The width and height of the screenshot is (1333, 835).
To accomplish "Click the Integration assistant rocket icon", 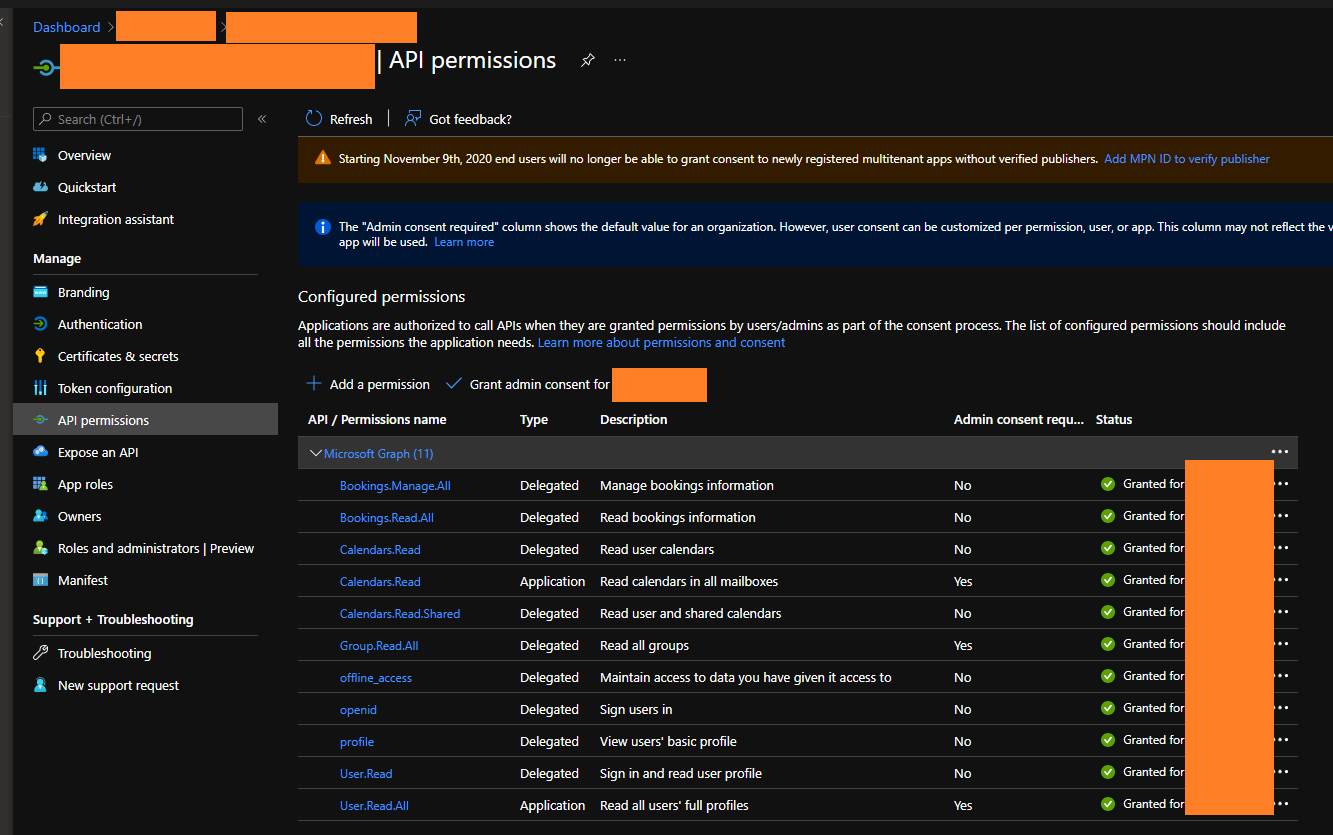I will click(40, 219).
